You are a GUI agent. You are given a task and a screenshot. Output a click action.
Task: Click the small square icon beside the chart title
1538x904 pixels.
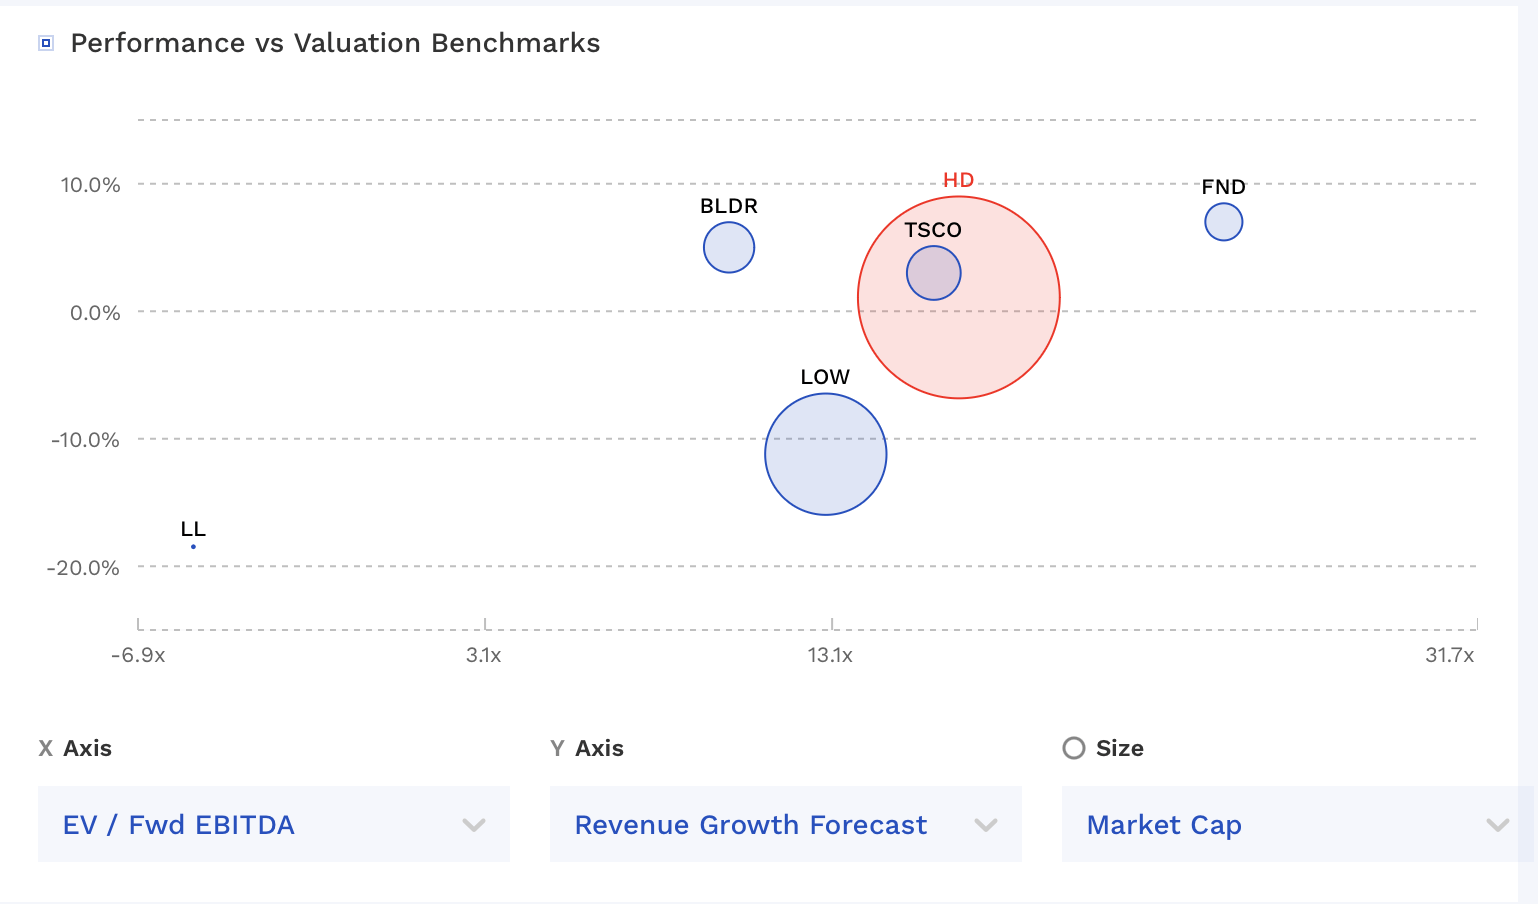coord(46,43)
